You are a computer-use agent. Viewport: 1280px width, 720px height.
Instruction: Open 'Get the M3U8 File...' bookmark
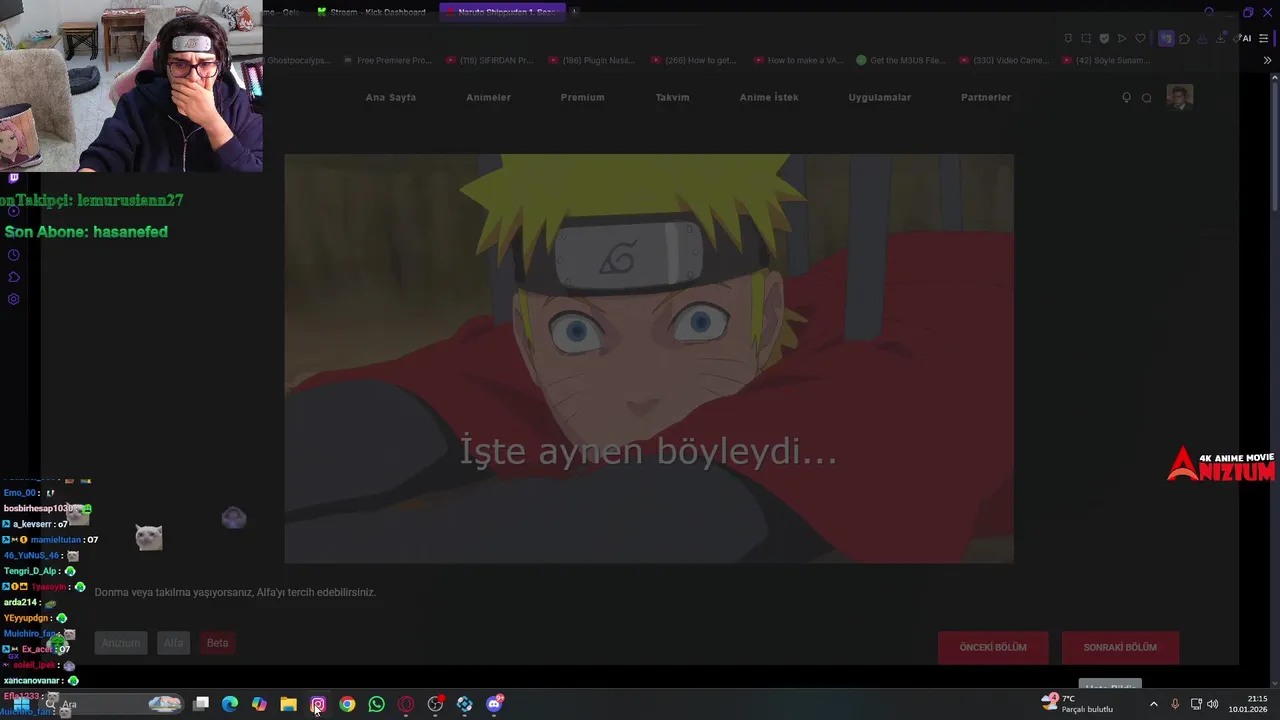901,60
